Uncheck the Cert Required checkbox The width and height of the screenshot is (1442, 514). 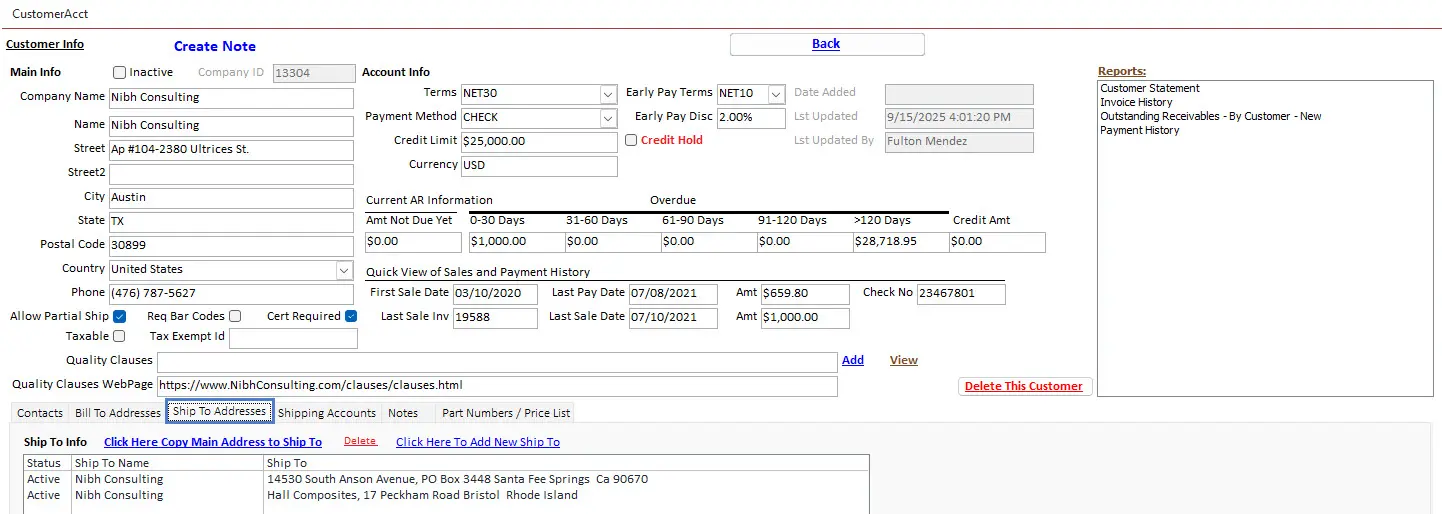(351, 317)
